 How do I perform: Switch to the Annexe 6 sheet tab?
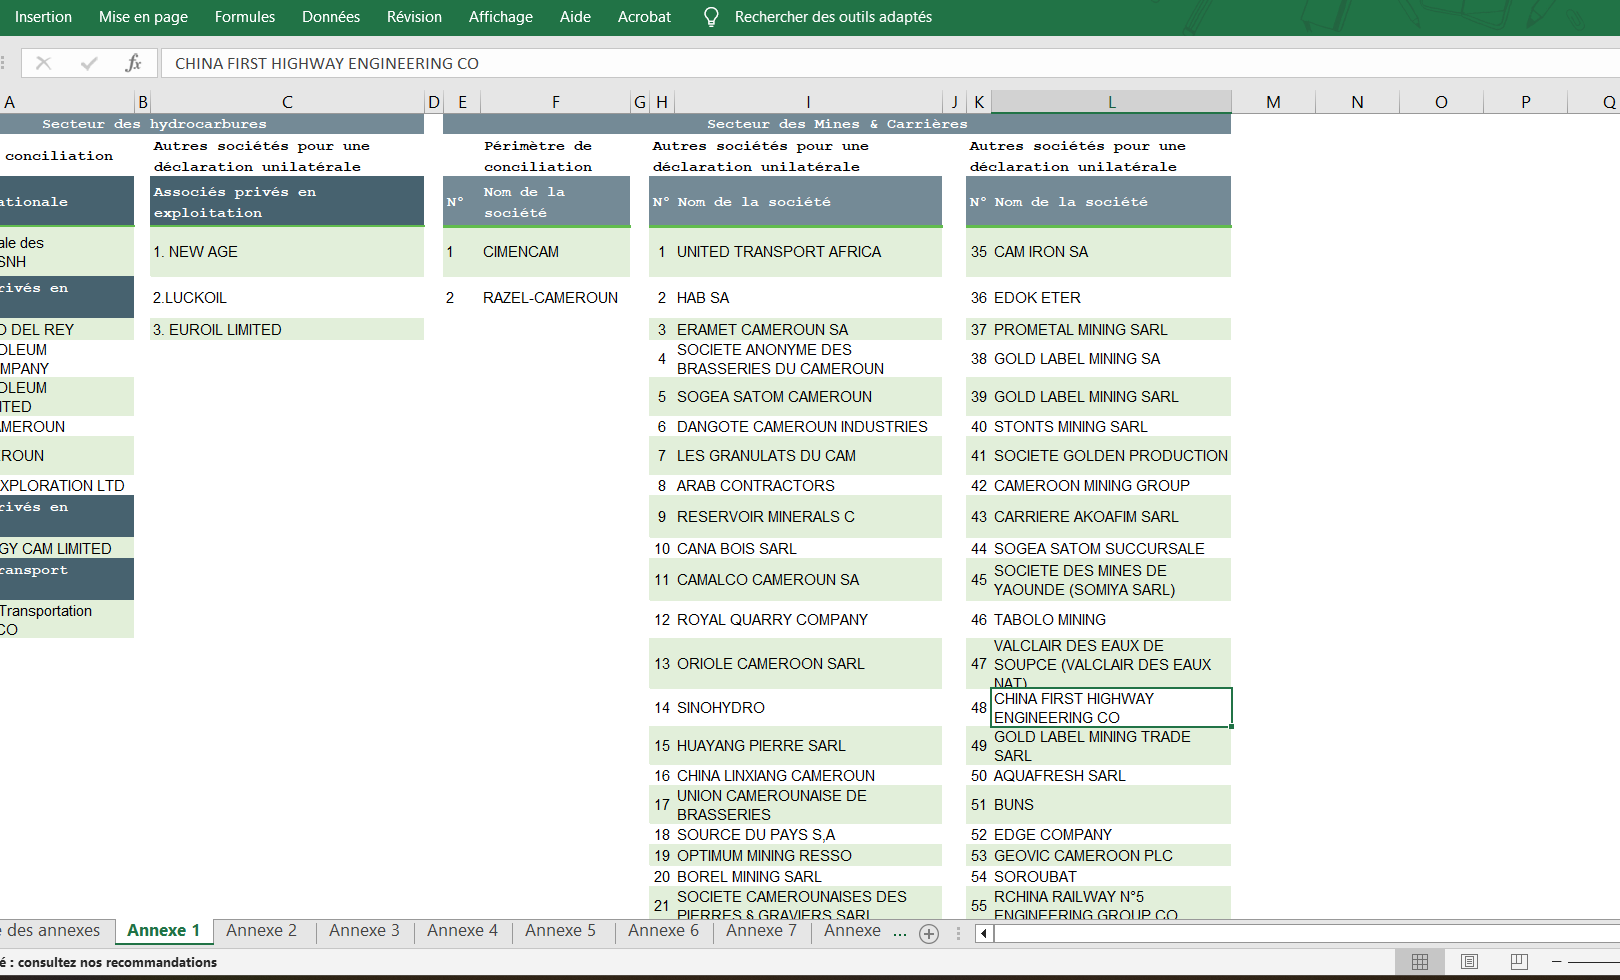click(x=663, y=931)
